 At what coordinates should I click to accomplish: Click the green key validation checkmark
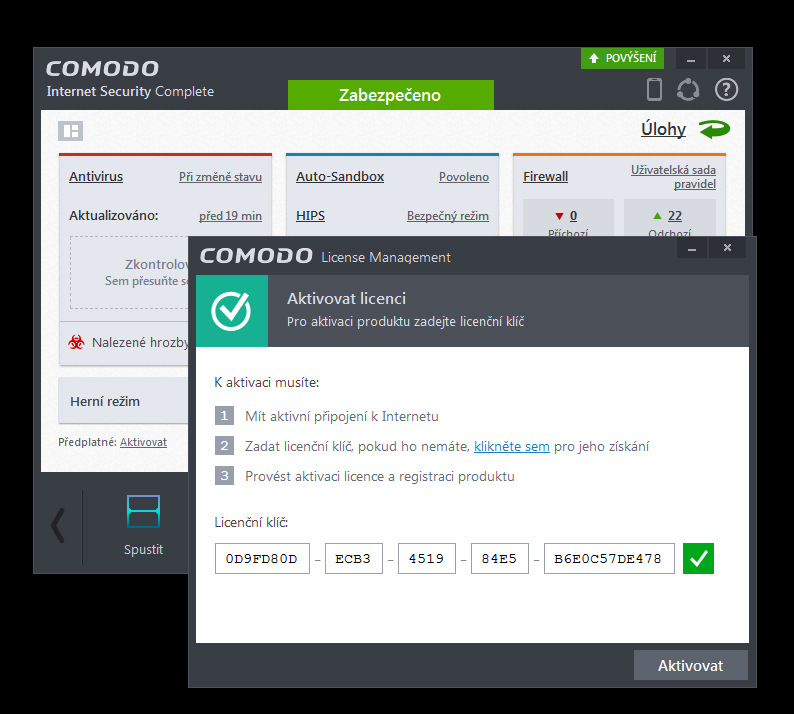(698, 559)
